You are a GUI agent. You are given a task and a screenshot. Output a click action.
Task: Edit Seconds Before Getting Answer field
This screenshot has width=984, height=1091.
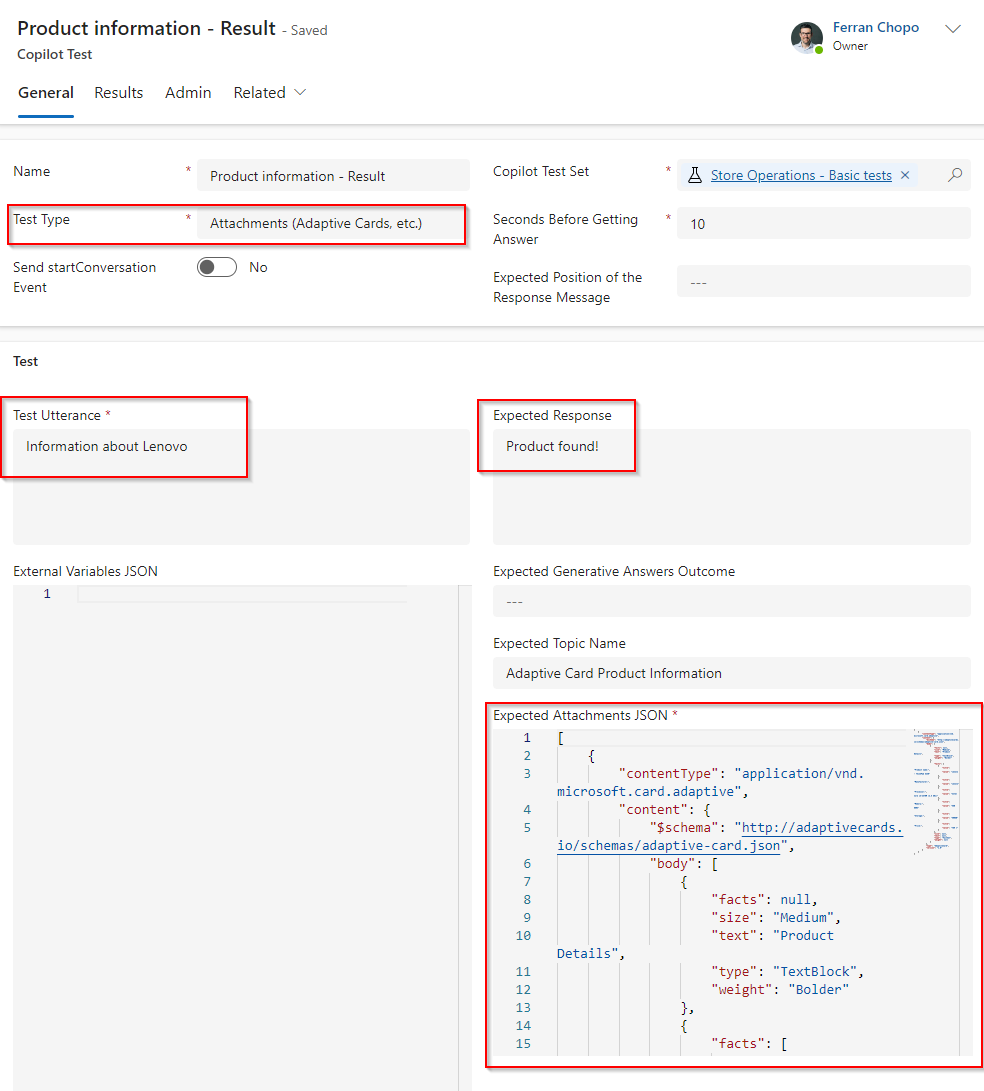(x=823, y=223)
